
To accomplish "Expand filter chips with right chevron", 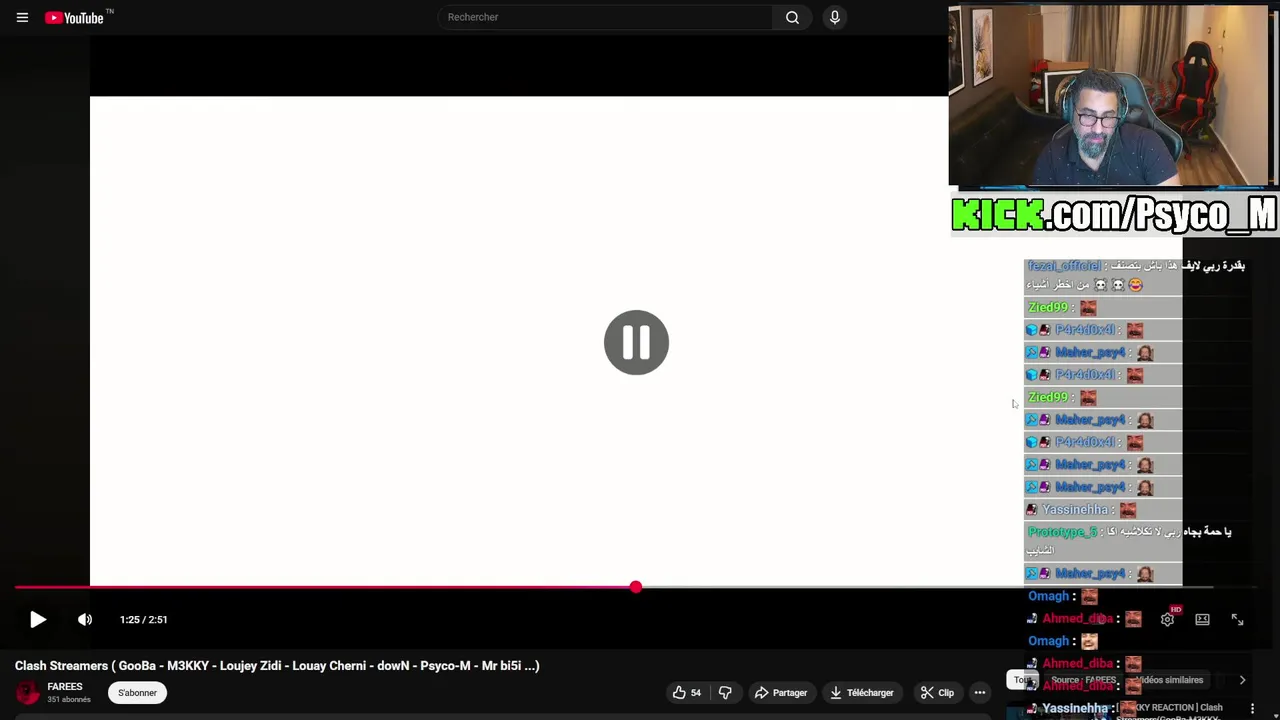I will click(1242, 680).
